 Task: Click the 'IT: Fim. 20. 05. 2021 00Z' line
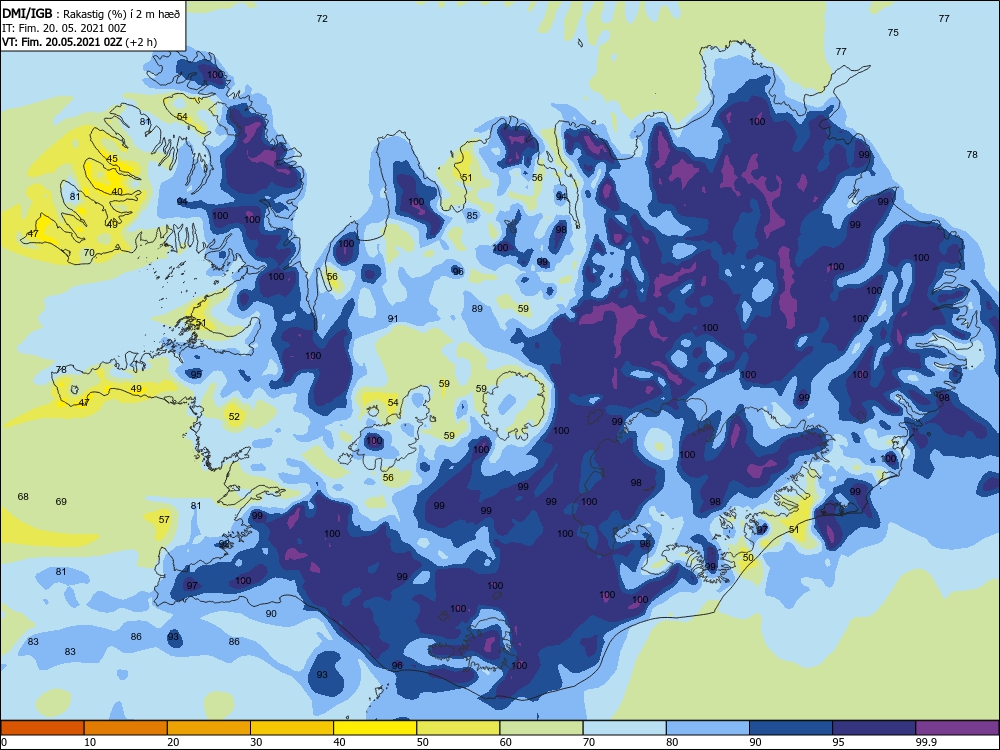coord(64,28)
